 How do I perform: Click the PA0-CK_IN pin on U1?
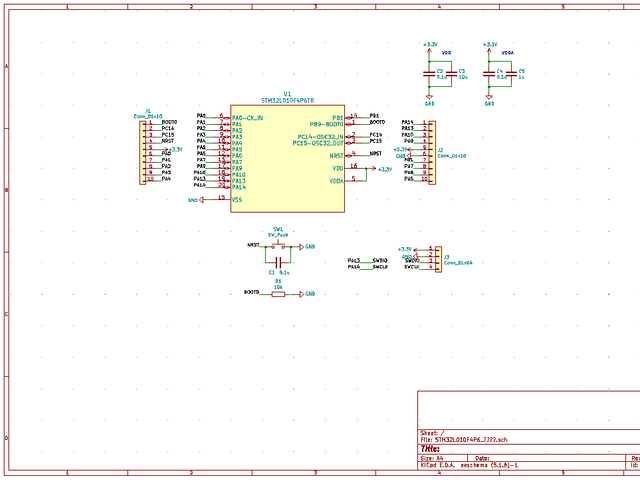pos(247,118)
